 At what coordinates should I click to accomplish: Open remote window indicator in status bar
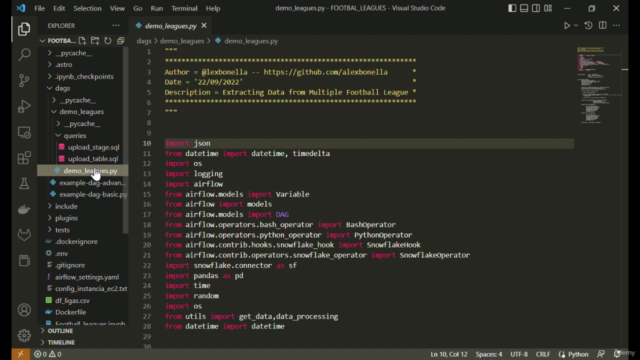pyautogui.click(x=20, y=354)
